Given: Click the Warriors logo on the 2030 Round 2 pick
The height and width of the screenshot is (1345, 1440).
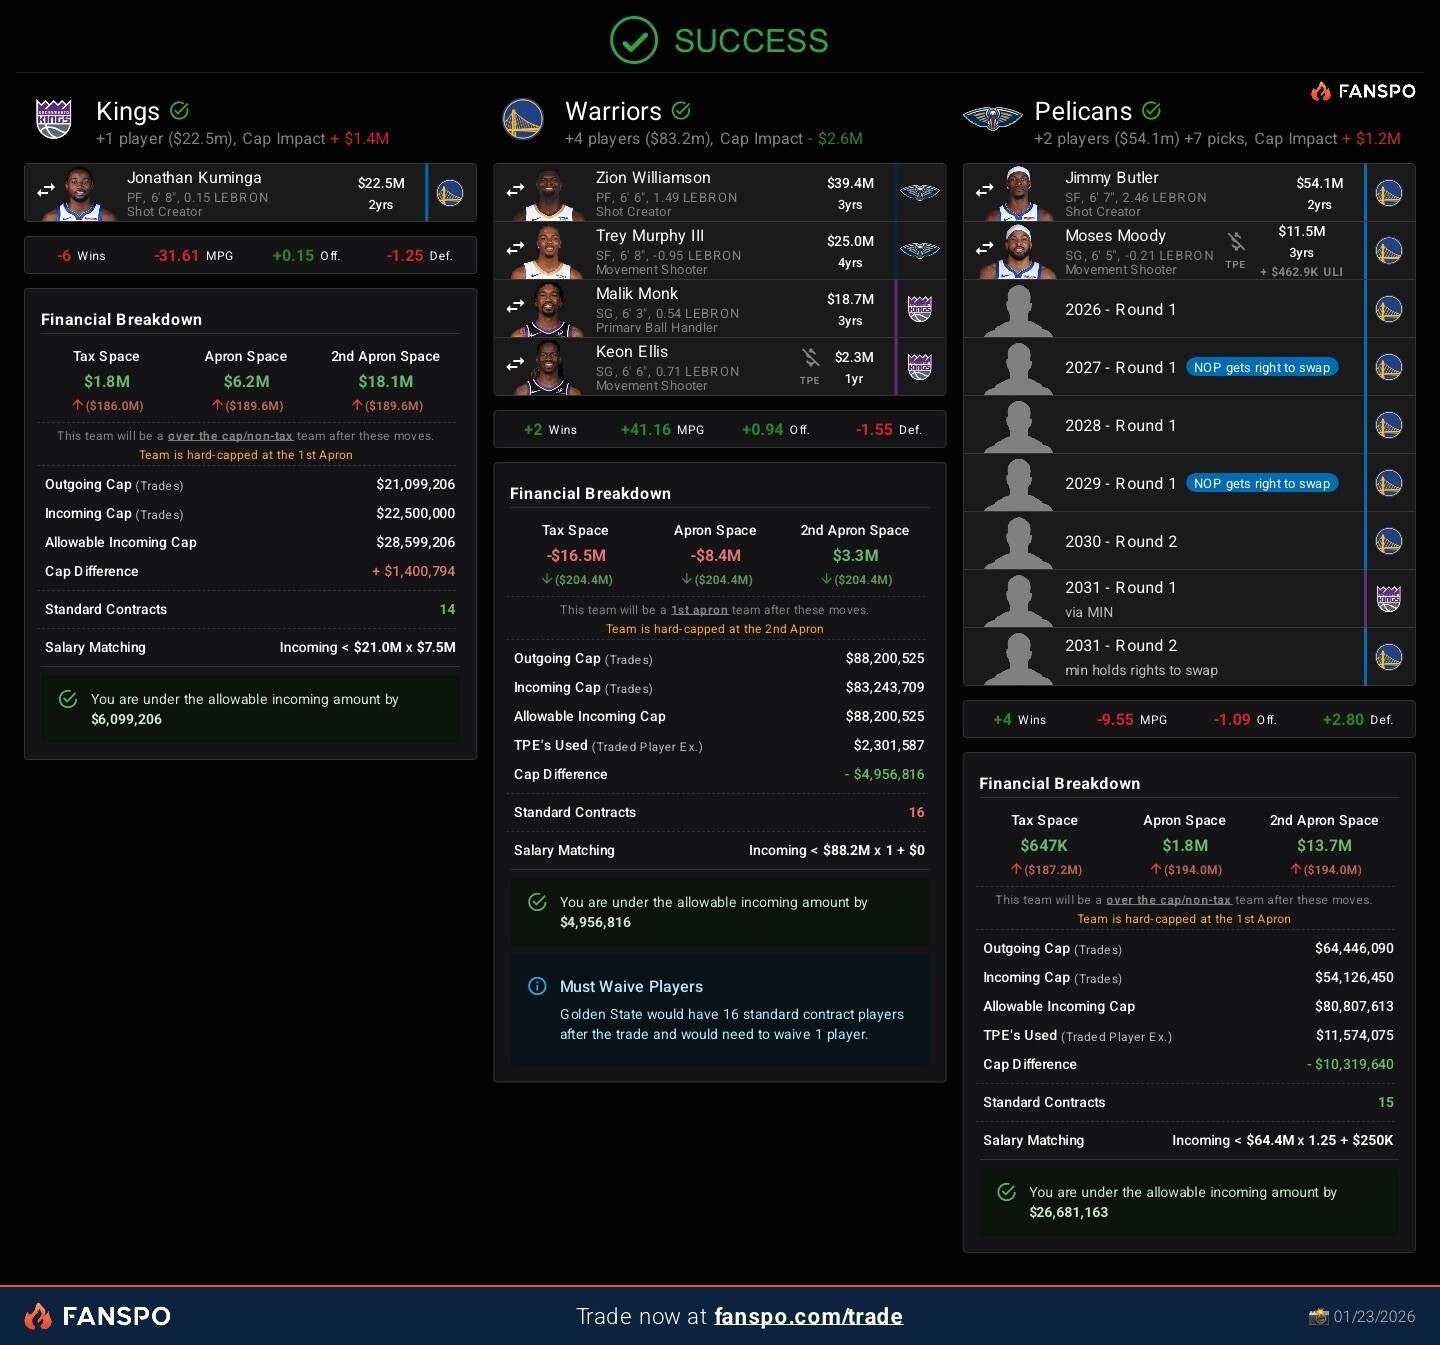Looking at the screenshot, I should [x=1388, y=541].
